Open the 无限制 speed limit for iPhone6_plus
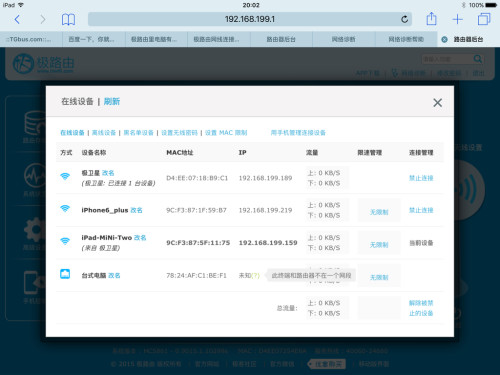The image size is (500, 375). pyautogui.click(x=379, y=212)
